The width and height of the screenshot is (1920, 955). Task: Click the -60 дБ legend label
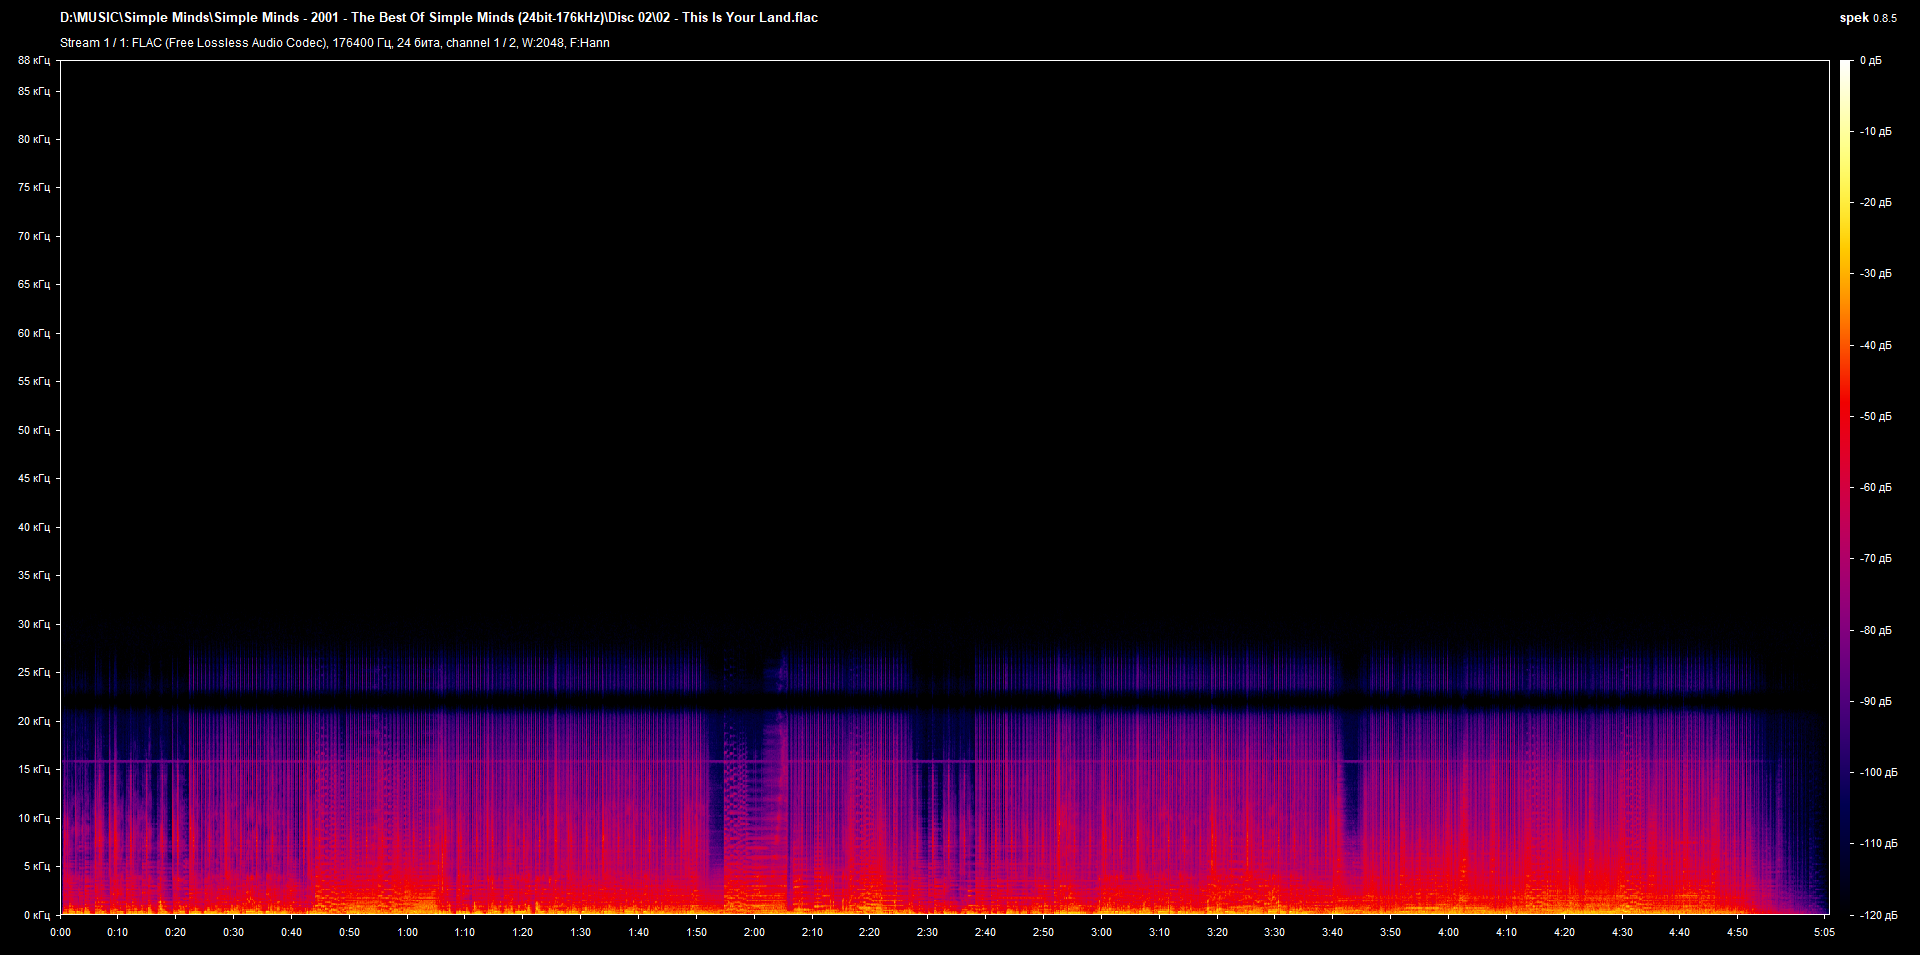click(x=1876, y=487)
